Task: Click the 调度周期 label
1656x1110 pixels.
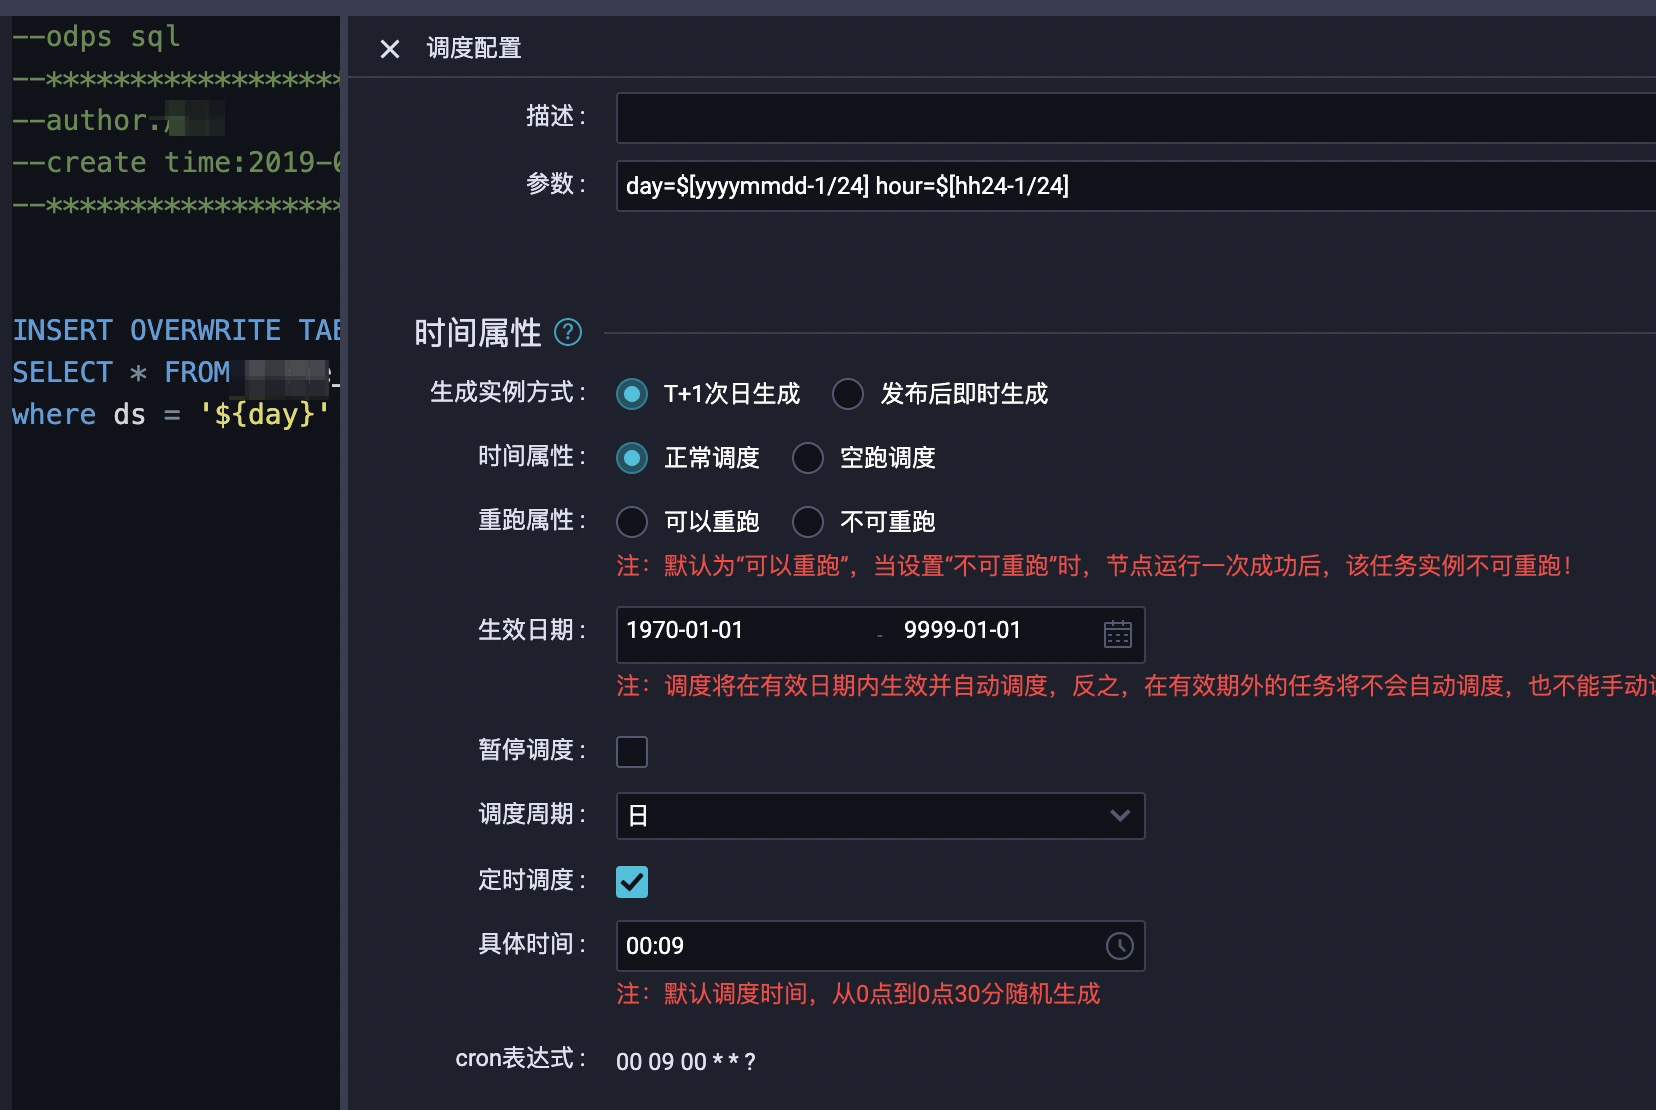Action: tap(532, 814)
